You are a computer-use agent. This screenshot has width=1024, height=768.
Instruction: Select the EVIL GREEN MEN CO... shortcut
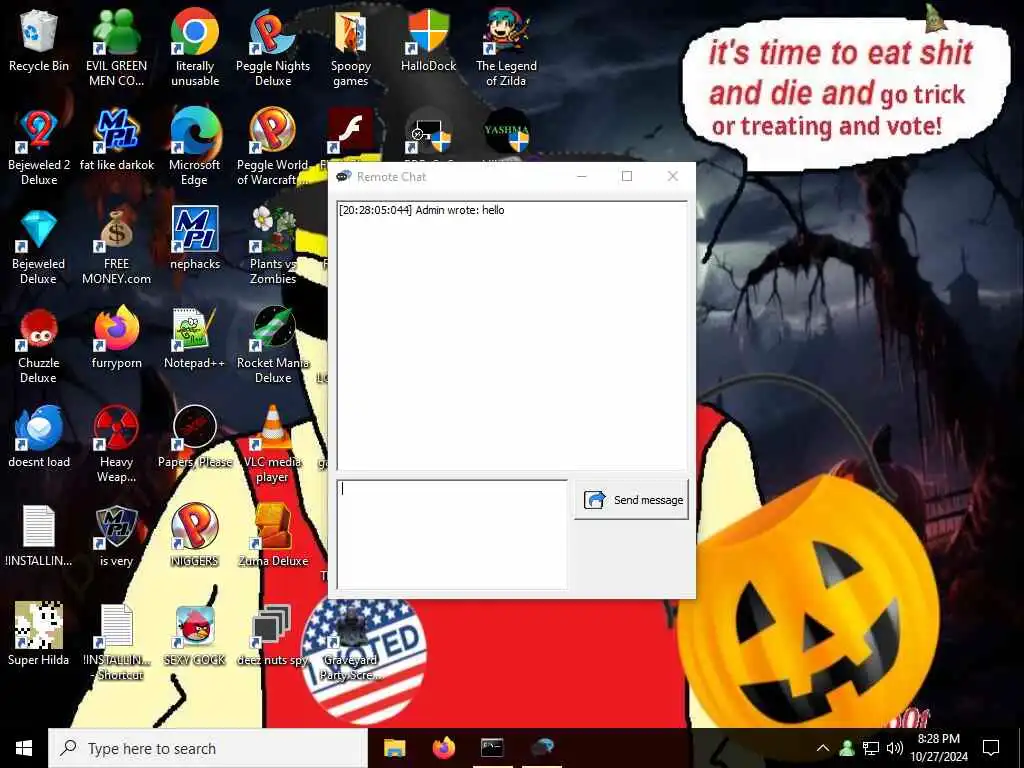[x=116, y=48]
